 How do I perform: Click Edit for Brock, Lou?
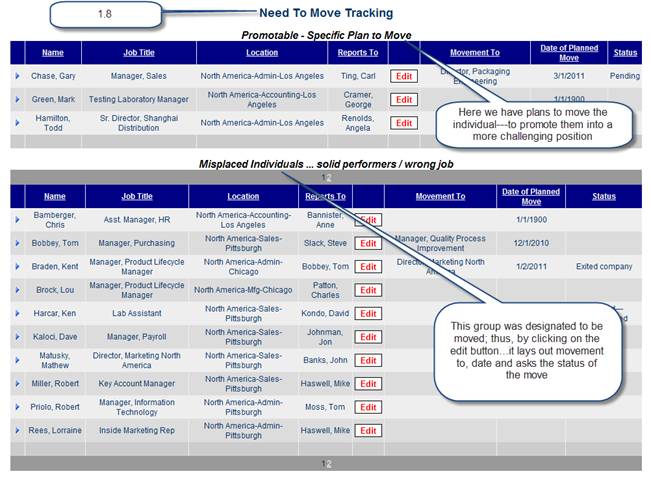pyautogui.click(x=368, y=290)
